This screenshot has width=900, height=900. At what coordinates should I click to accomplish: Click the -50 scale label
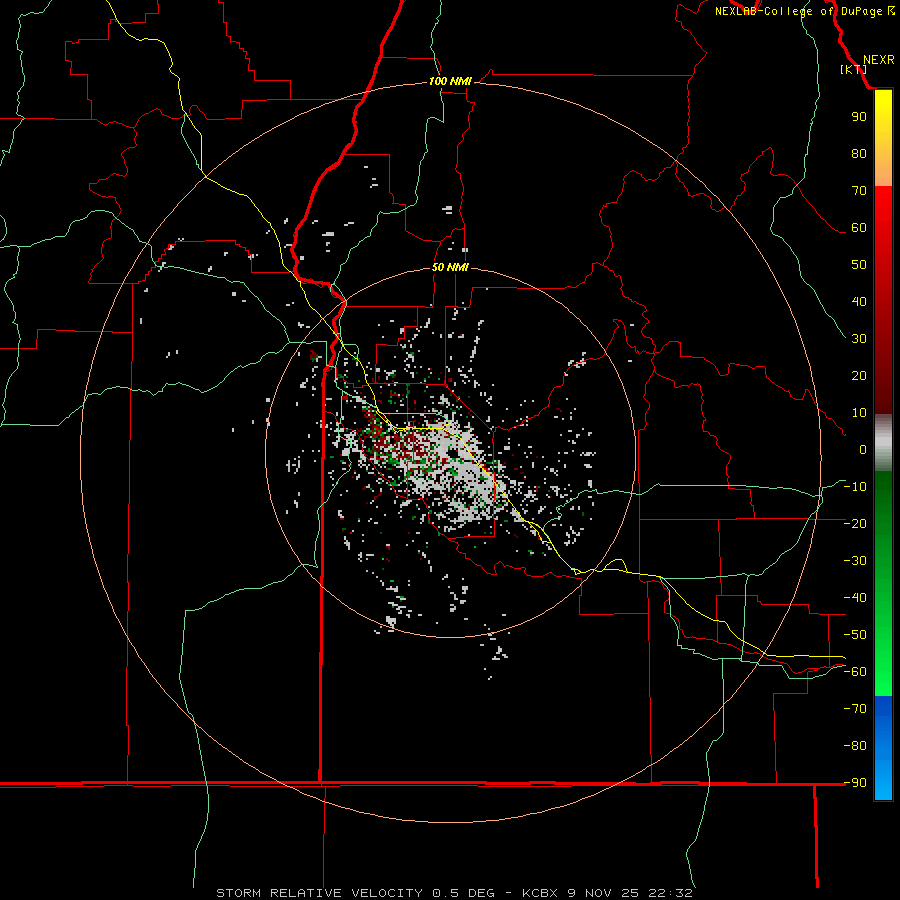click(855, 634)
